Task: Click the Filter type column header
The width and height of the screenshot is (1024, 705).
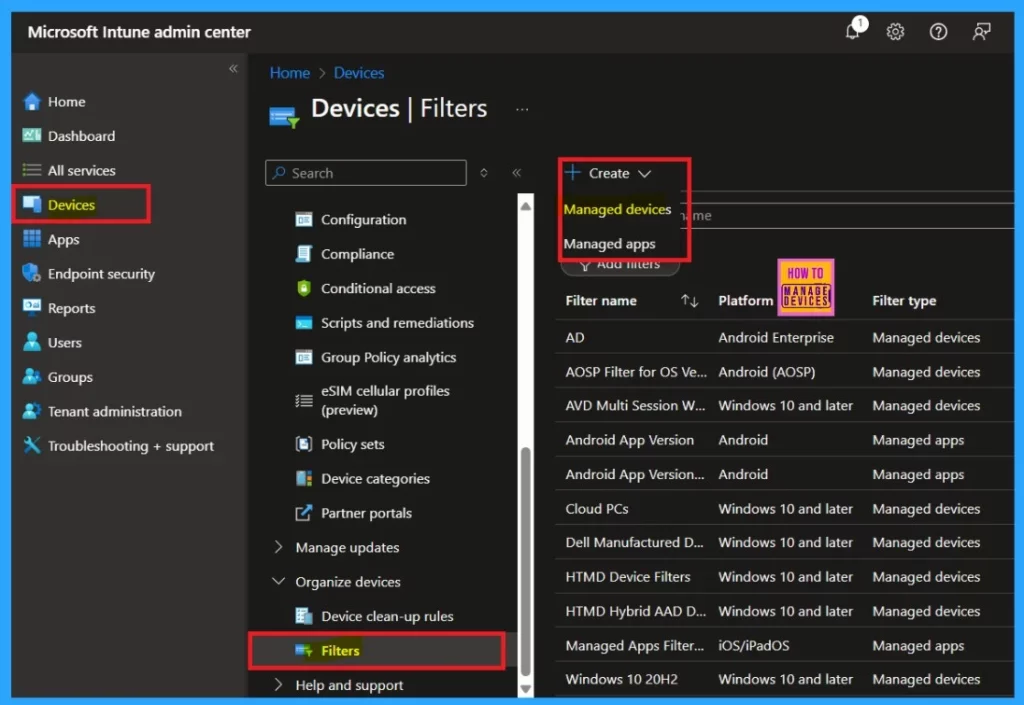Action: [904, 301]
